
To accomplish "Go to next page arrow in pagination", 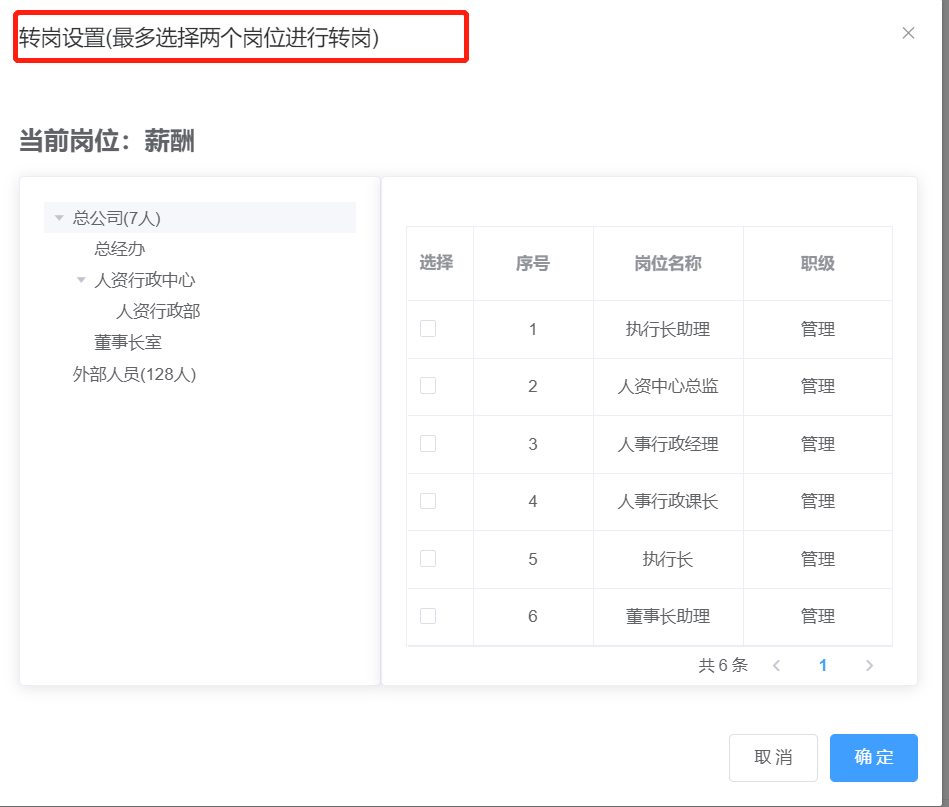I will [x=869, y=666].
